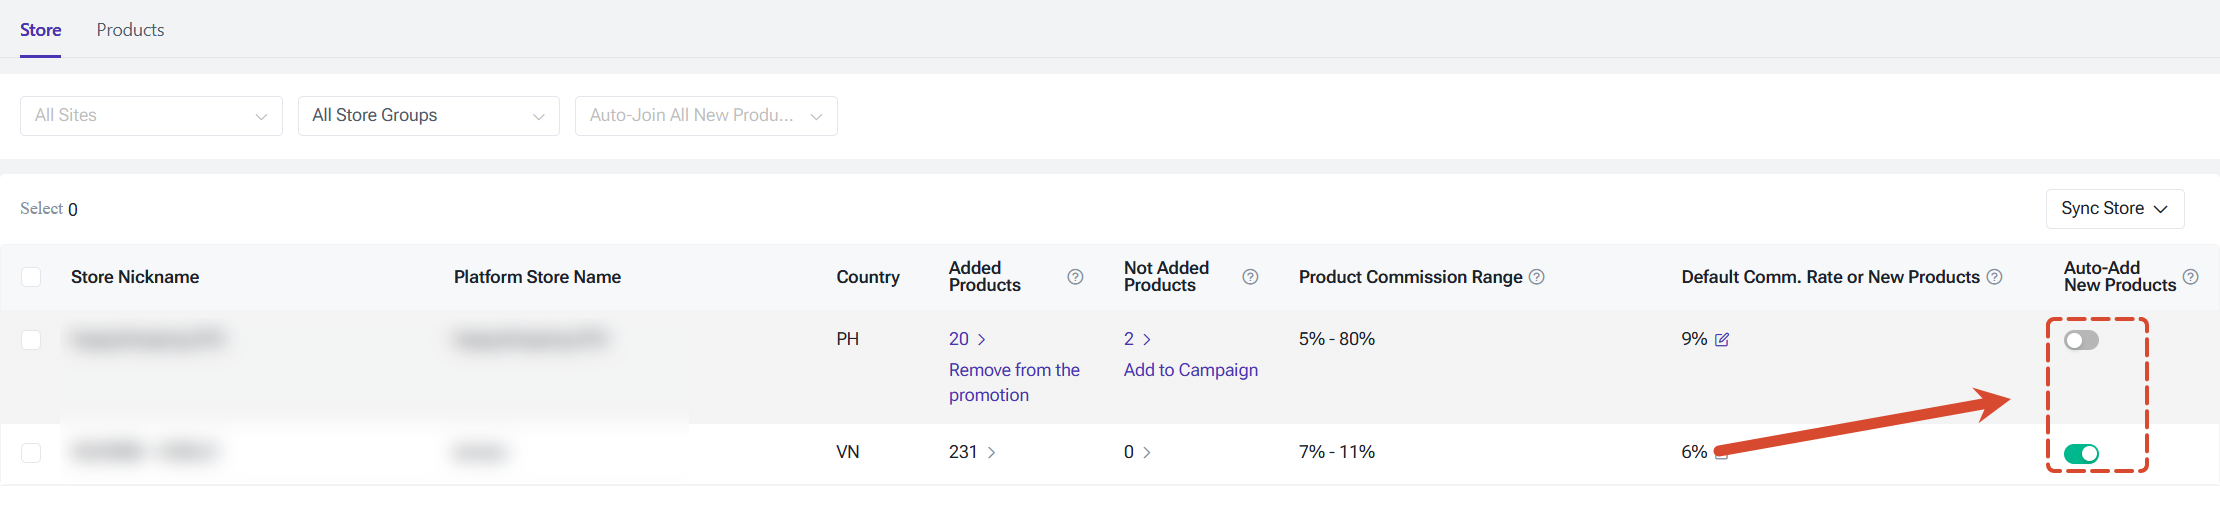The image size is (2220, 505).
Task: Click help icon beside Added Products header
Action: pyautogui.click(x=1075, y=277)
